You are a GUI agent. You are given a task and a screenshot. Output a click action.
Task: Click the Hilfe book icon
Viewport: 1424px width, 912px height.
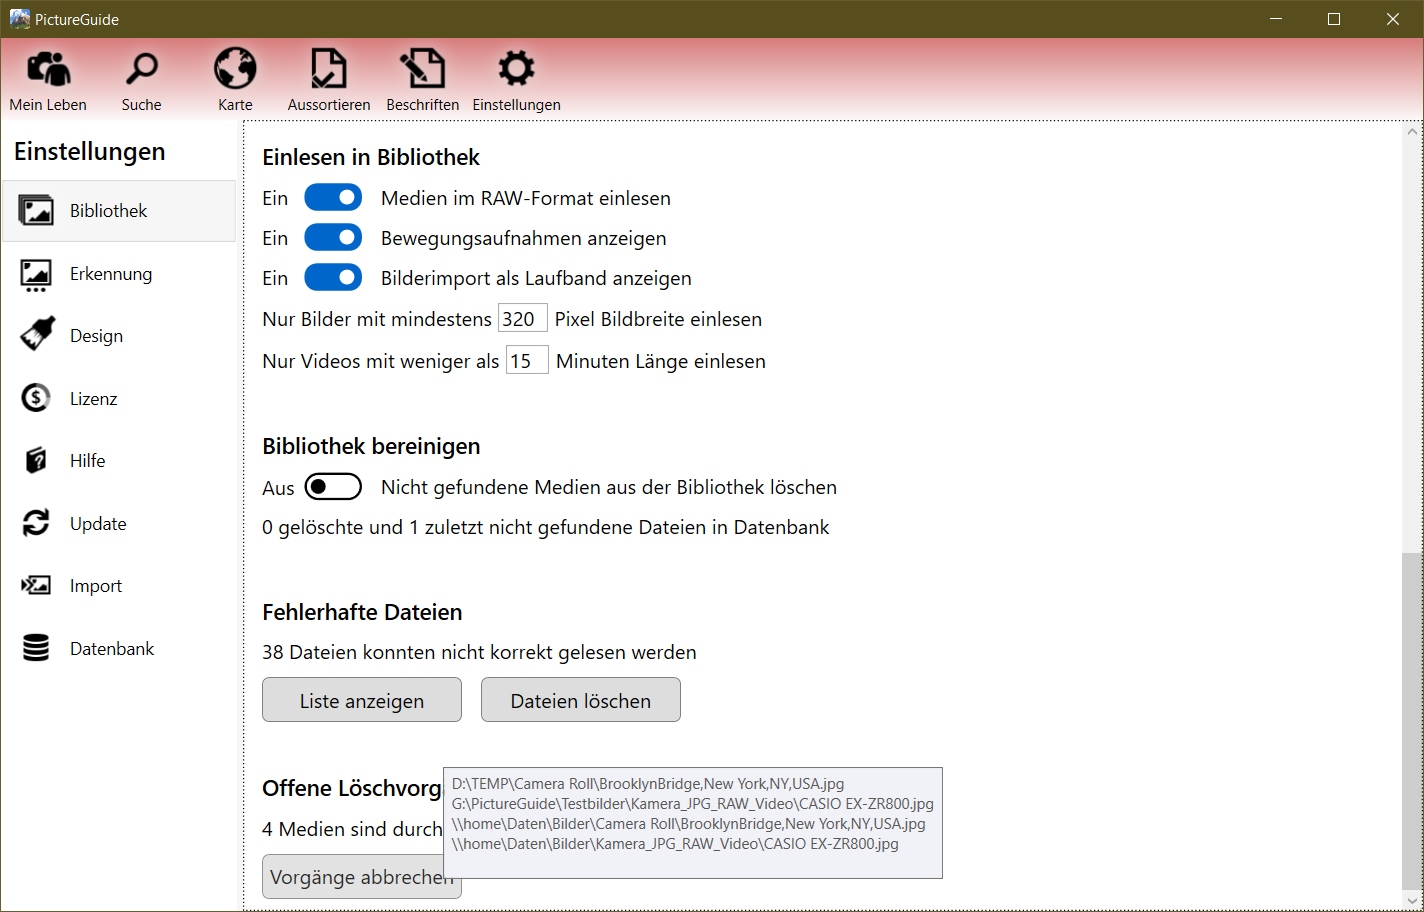(x=36, y=460)
